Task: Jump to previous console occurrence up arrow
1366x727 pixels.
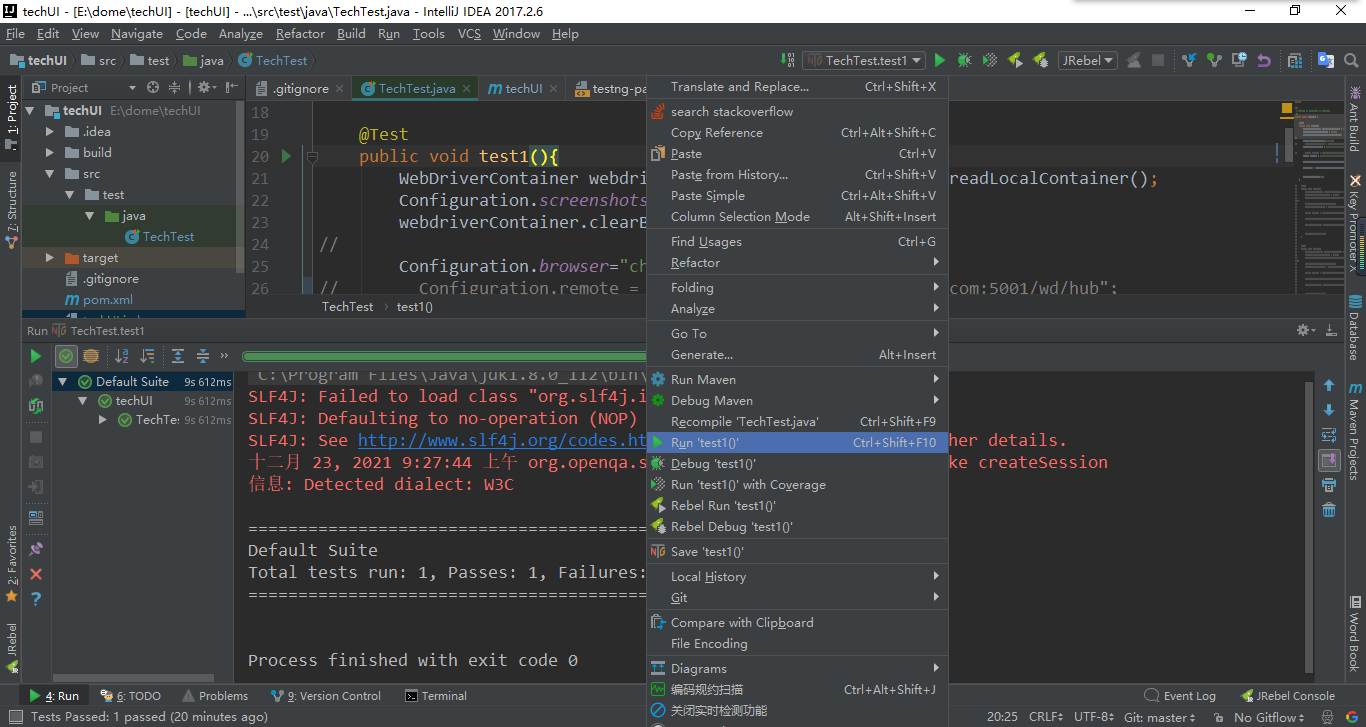Action: (x=1329, y=385)
